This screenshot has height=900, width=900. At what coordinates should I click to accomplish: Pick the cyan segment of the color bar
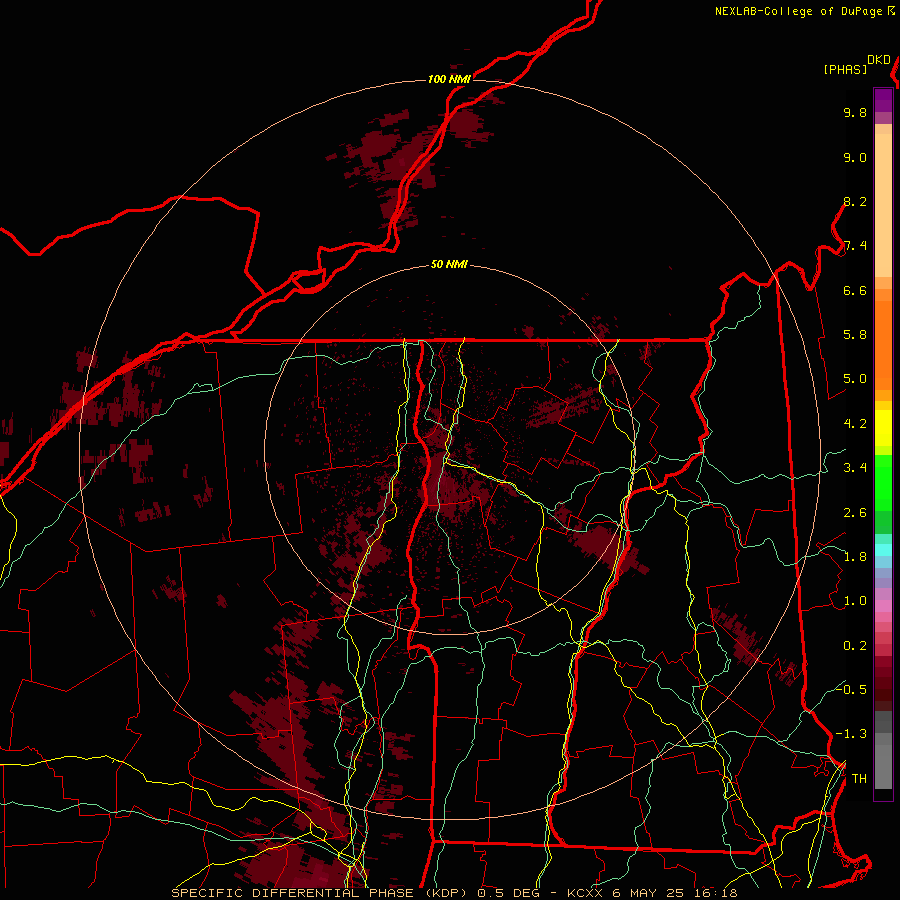pos(883,549)
